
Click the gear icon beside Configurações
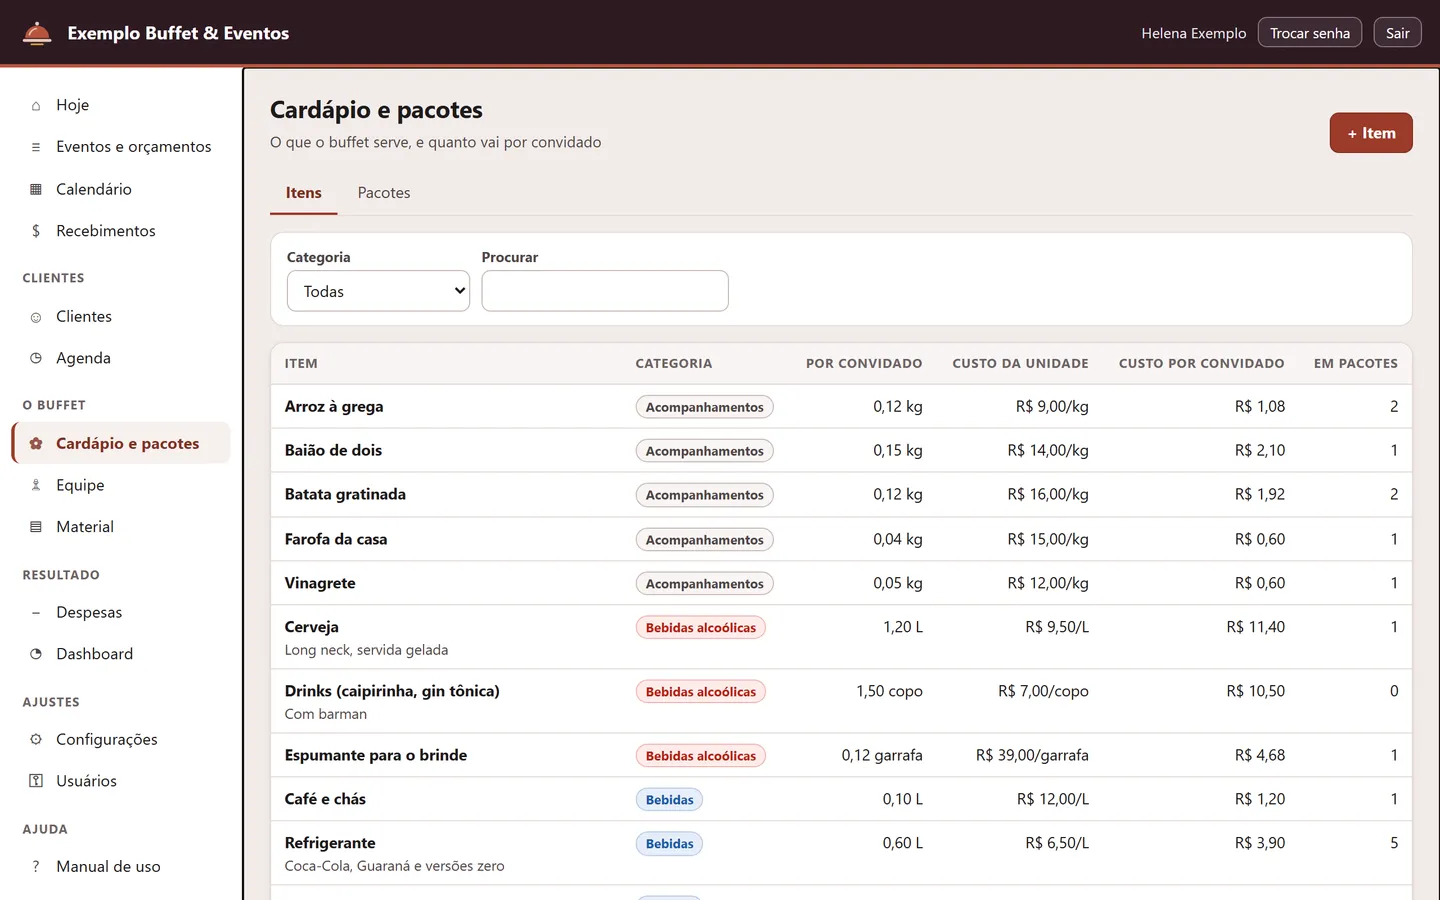click(x=36, y=740)
